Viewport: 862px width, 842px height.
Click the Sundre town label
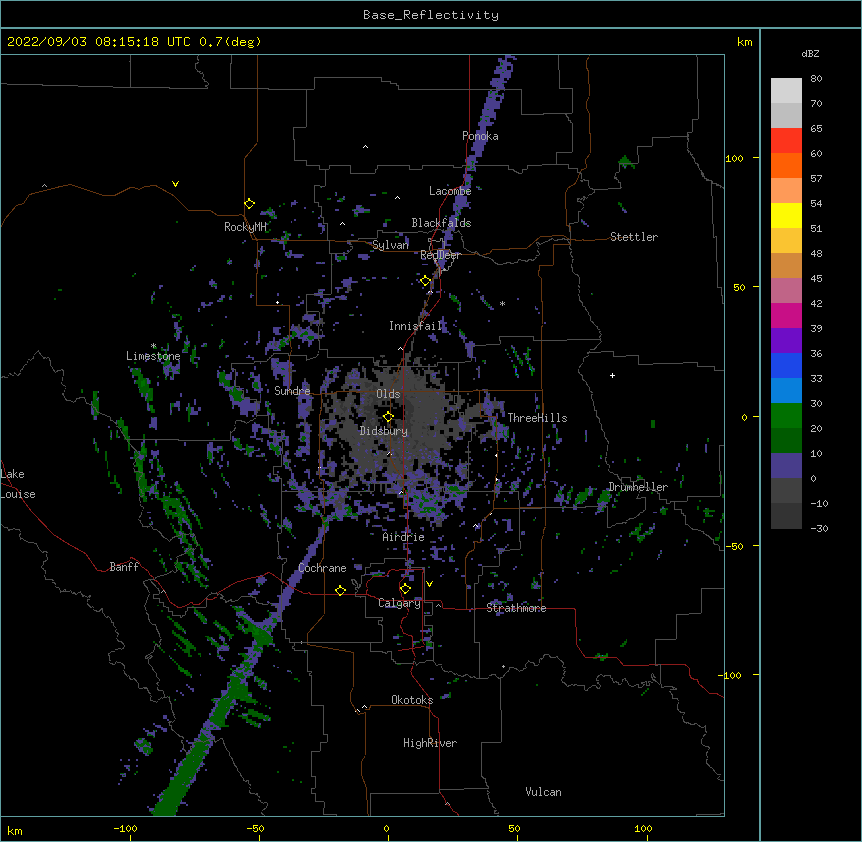[x=292, y=391]
